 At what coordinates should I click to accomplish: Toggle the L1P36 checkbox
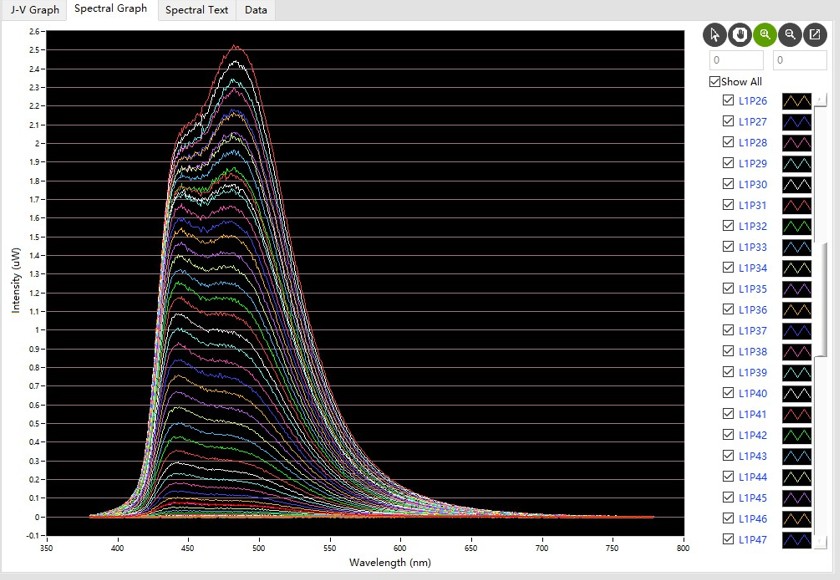pos(728,309)
